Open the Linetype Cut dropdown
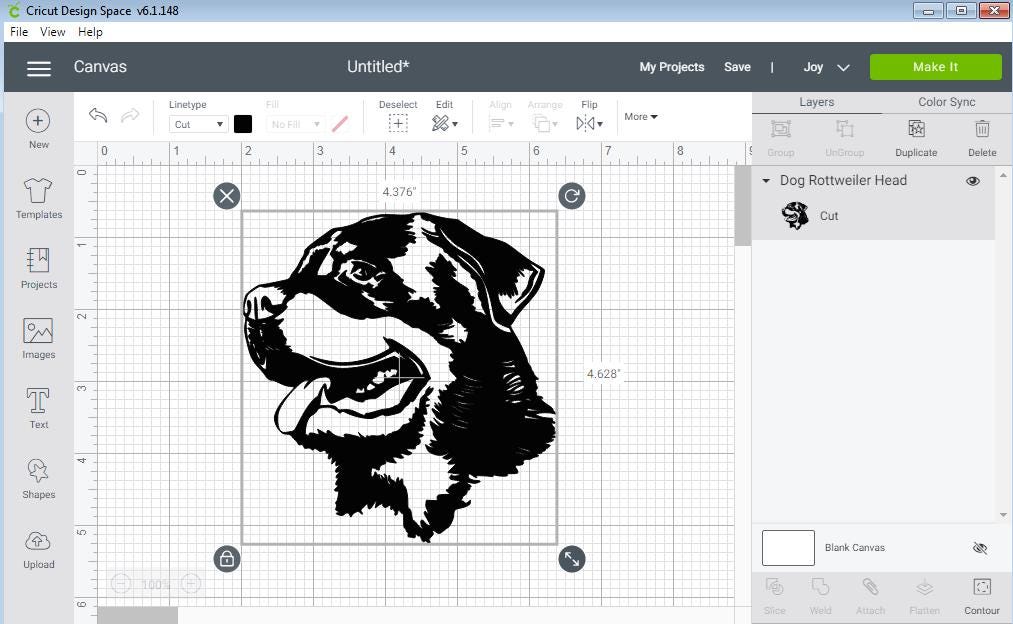This screenshot has width=1013, height=624. (x=198, y=124)
